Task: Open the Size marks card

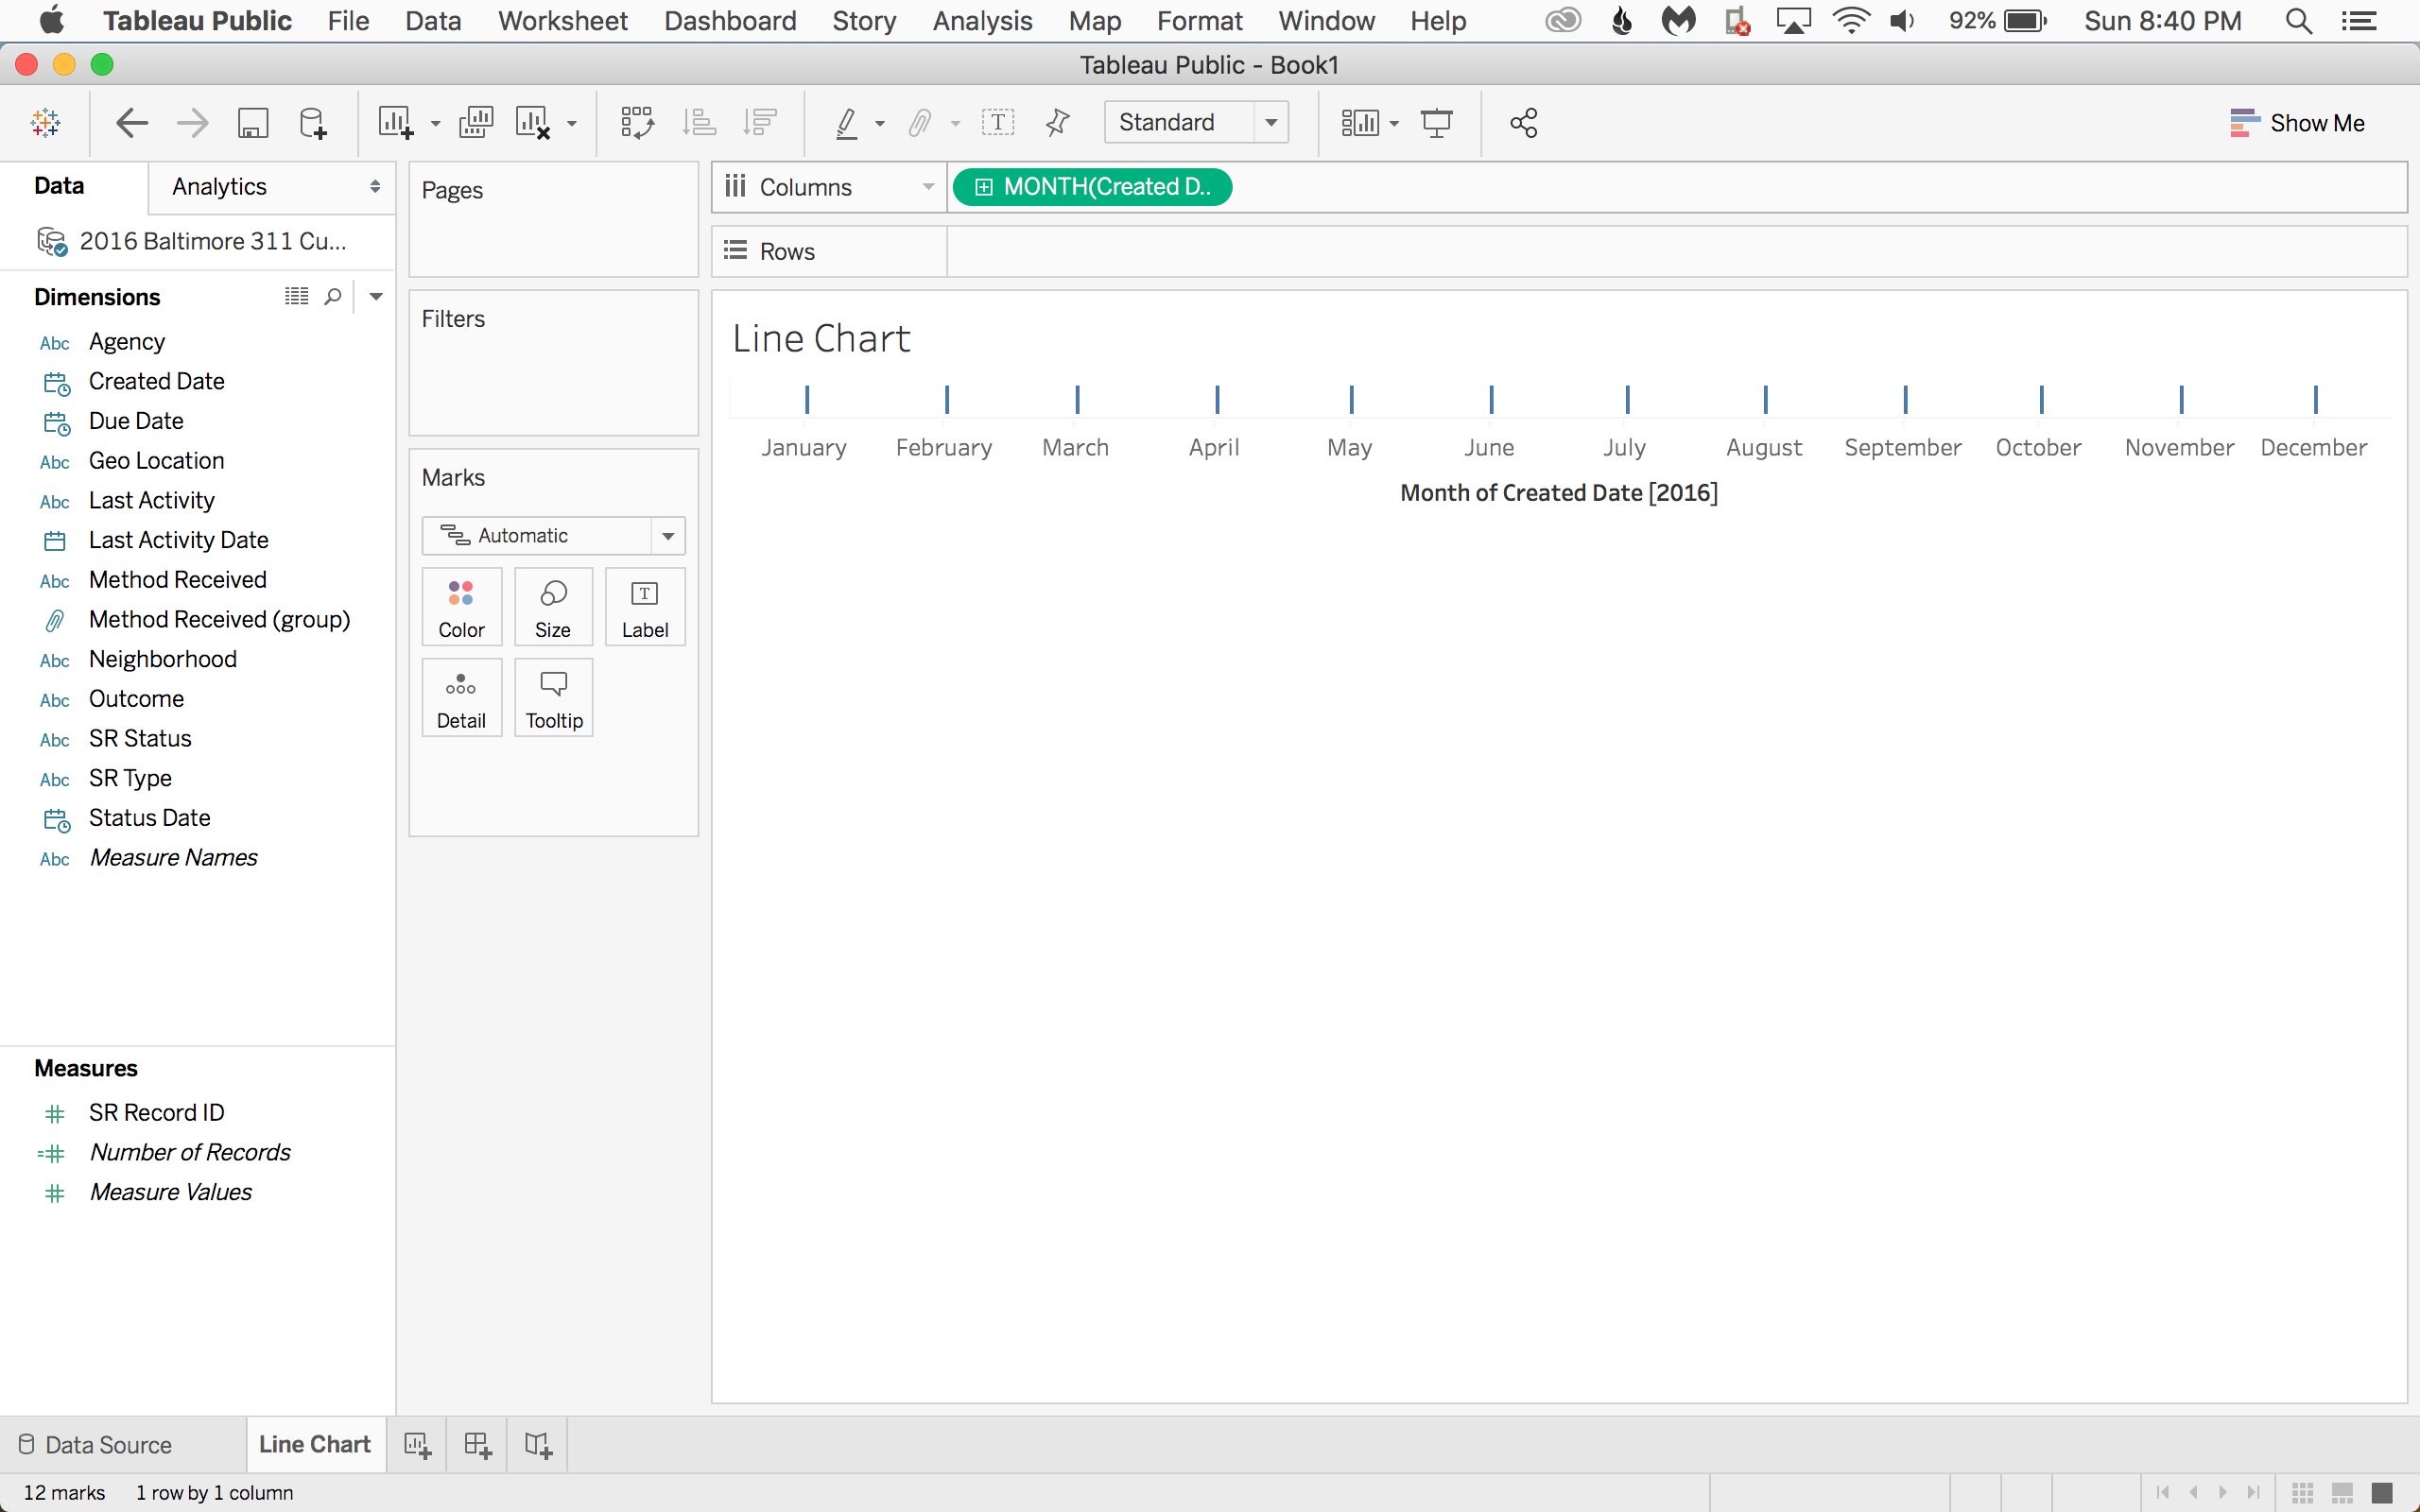Action: pos(553,607)
